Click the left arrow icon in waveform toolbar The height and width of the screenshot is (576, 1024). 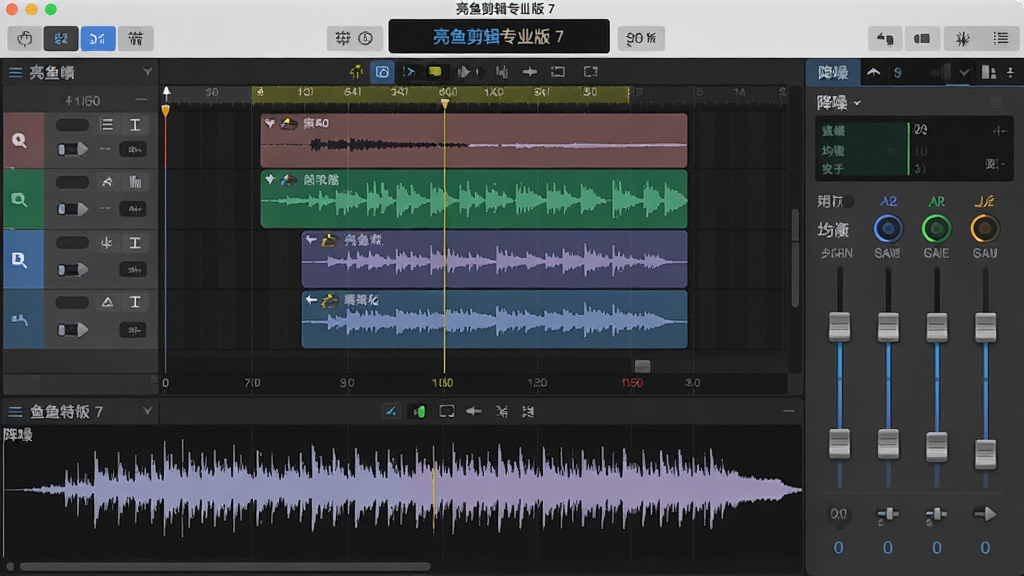click(473, 411)
